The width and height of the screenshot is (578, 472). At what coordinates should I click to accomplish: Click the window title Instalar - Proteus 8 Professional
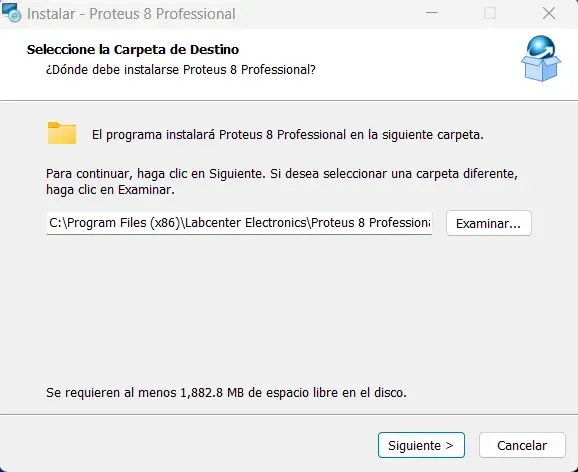tap(131, 14)
